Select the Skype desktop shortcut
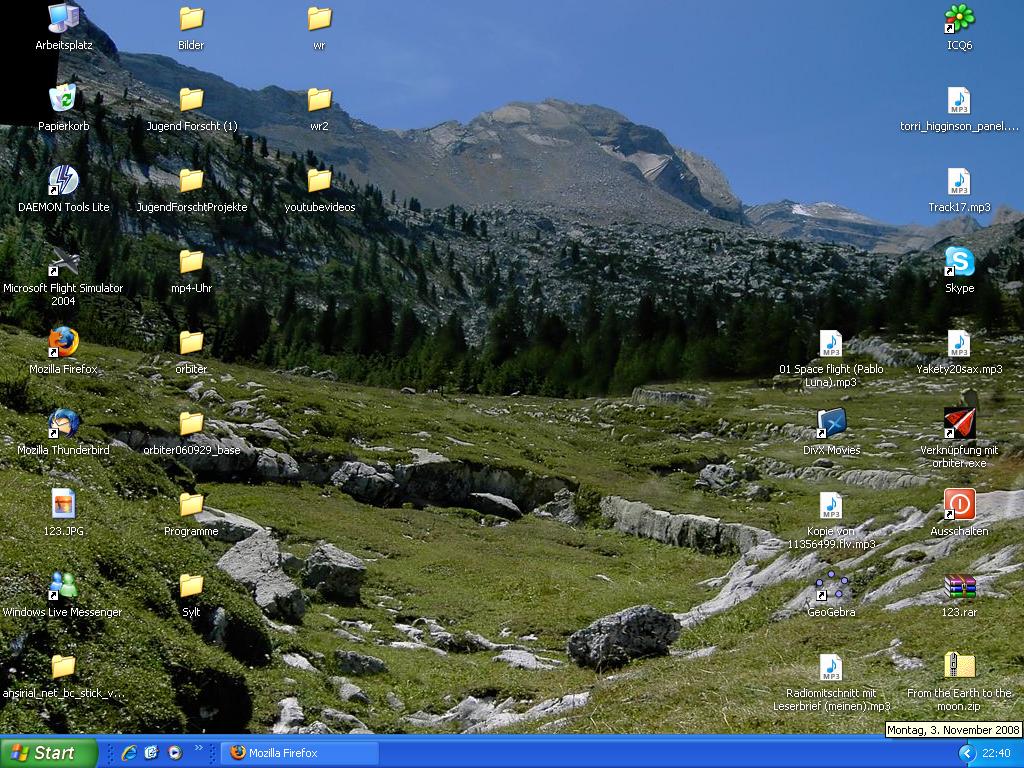The image size is (1024, 768). pyautogui.click(x=959, y=262)
